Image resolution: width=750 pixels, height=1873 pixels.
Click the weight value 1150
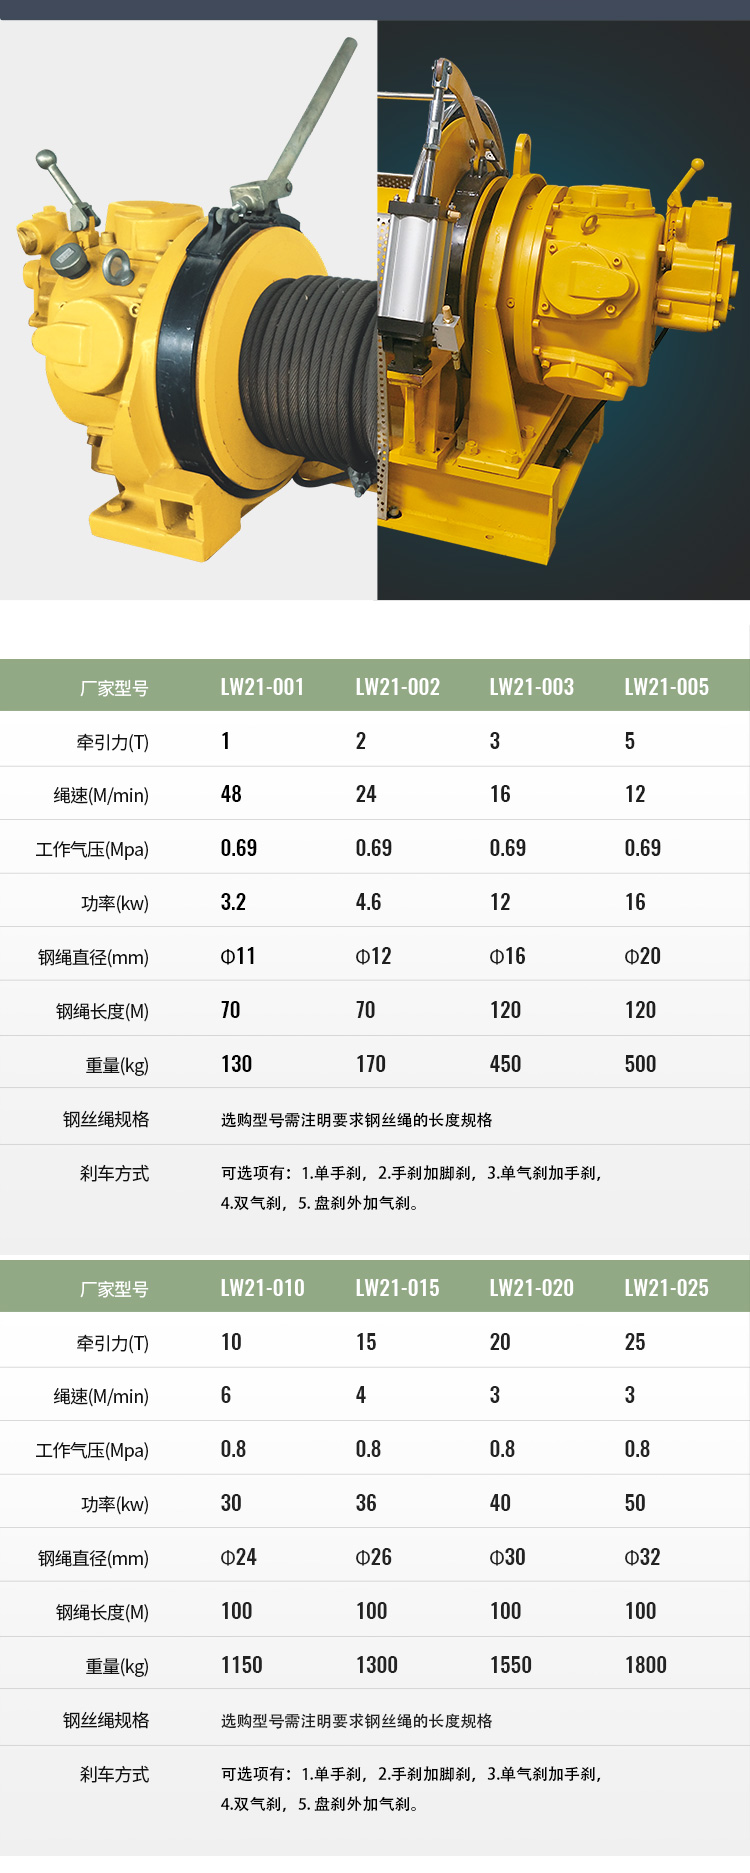[241, 1665]
